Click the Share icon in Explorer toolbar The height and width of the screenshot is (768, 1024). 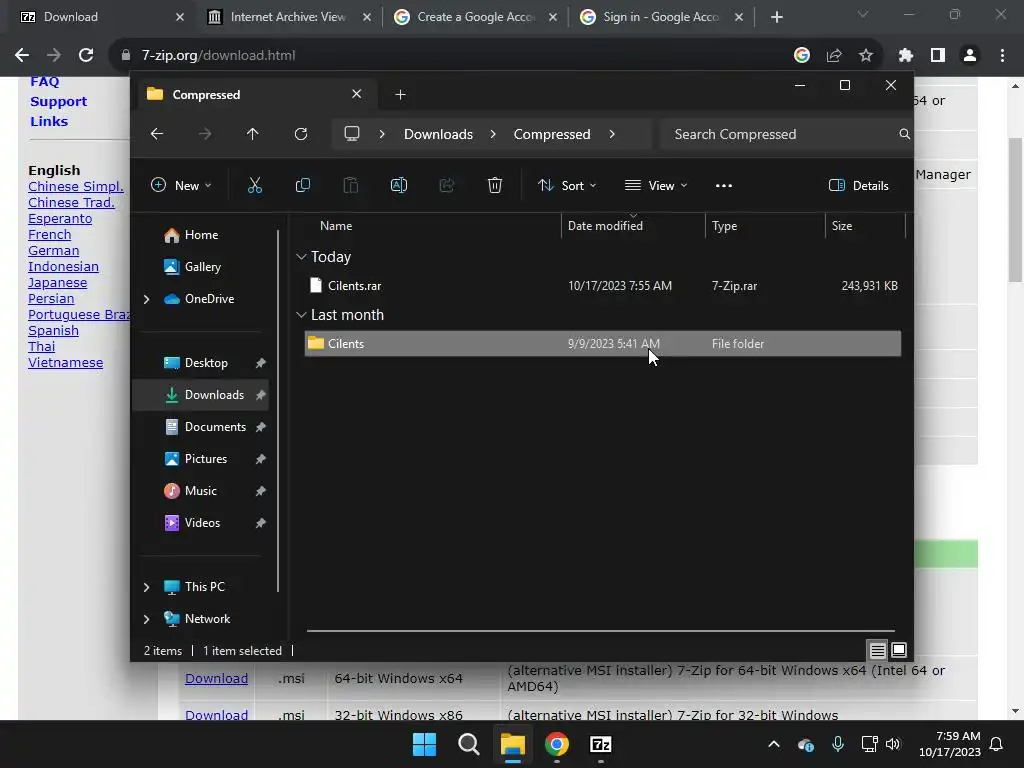coord(447,185)
